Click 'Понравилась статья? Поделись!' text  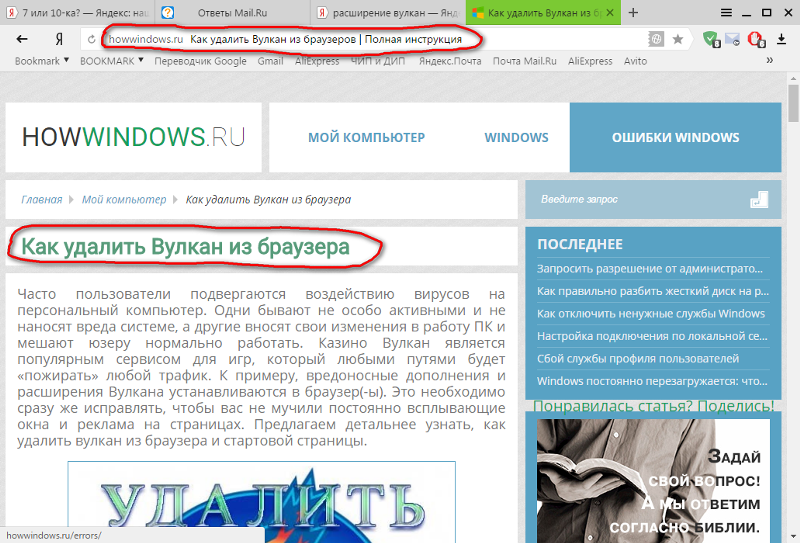coord(654,406)
